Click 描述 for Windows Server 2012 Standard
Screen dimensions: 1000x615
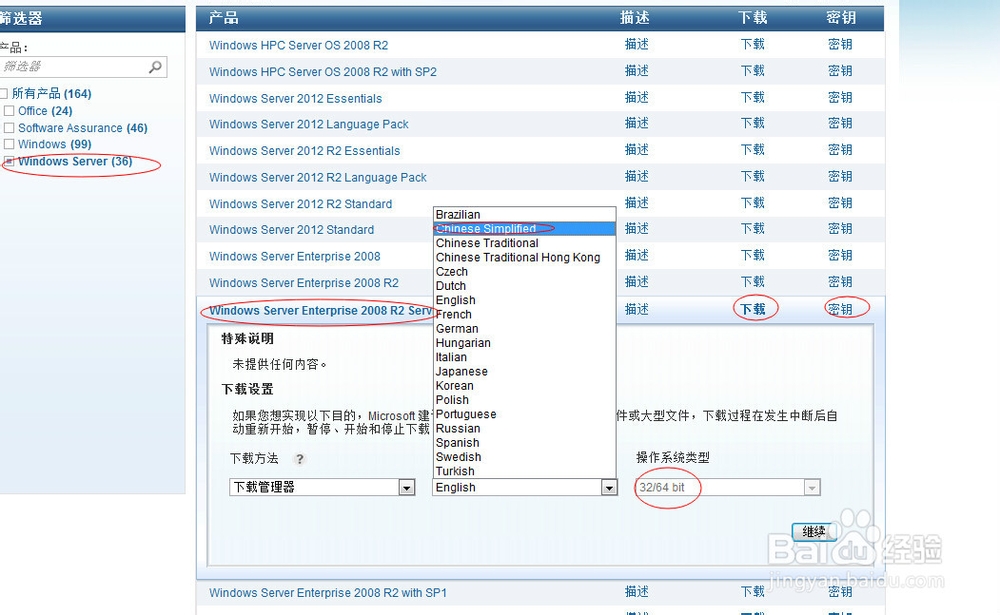(636, 229)
